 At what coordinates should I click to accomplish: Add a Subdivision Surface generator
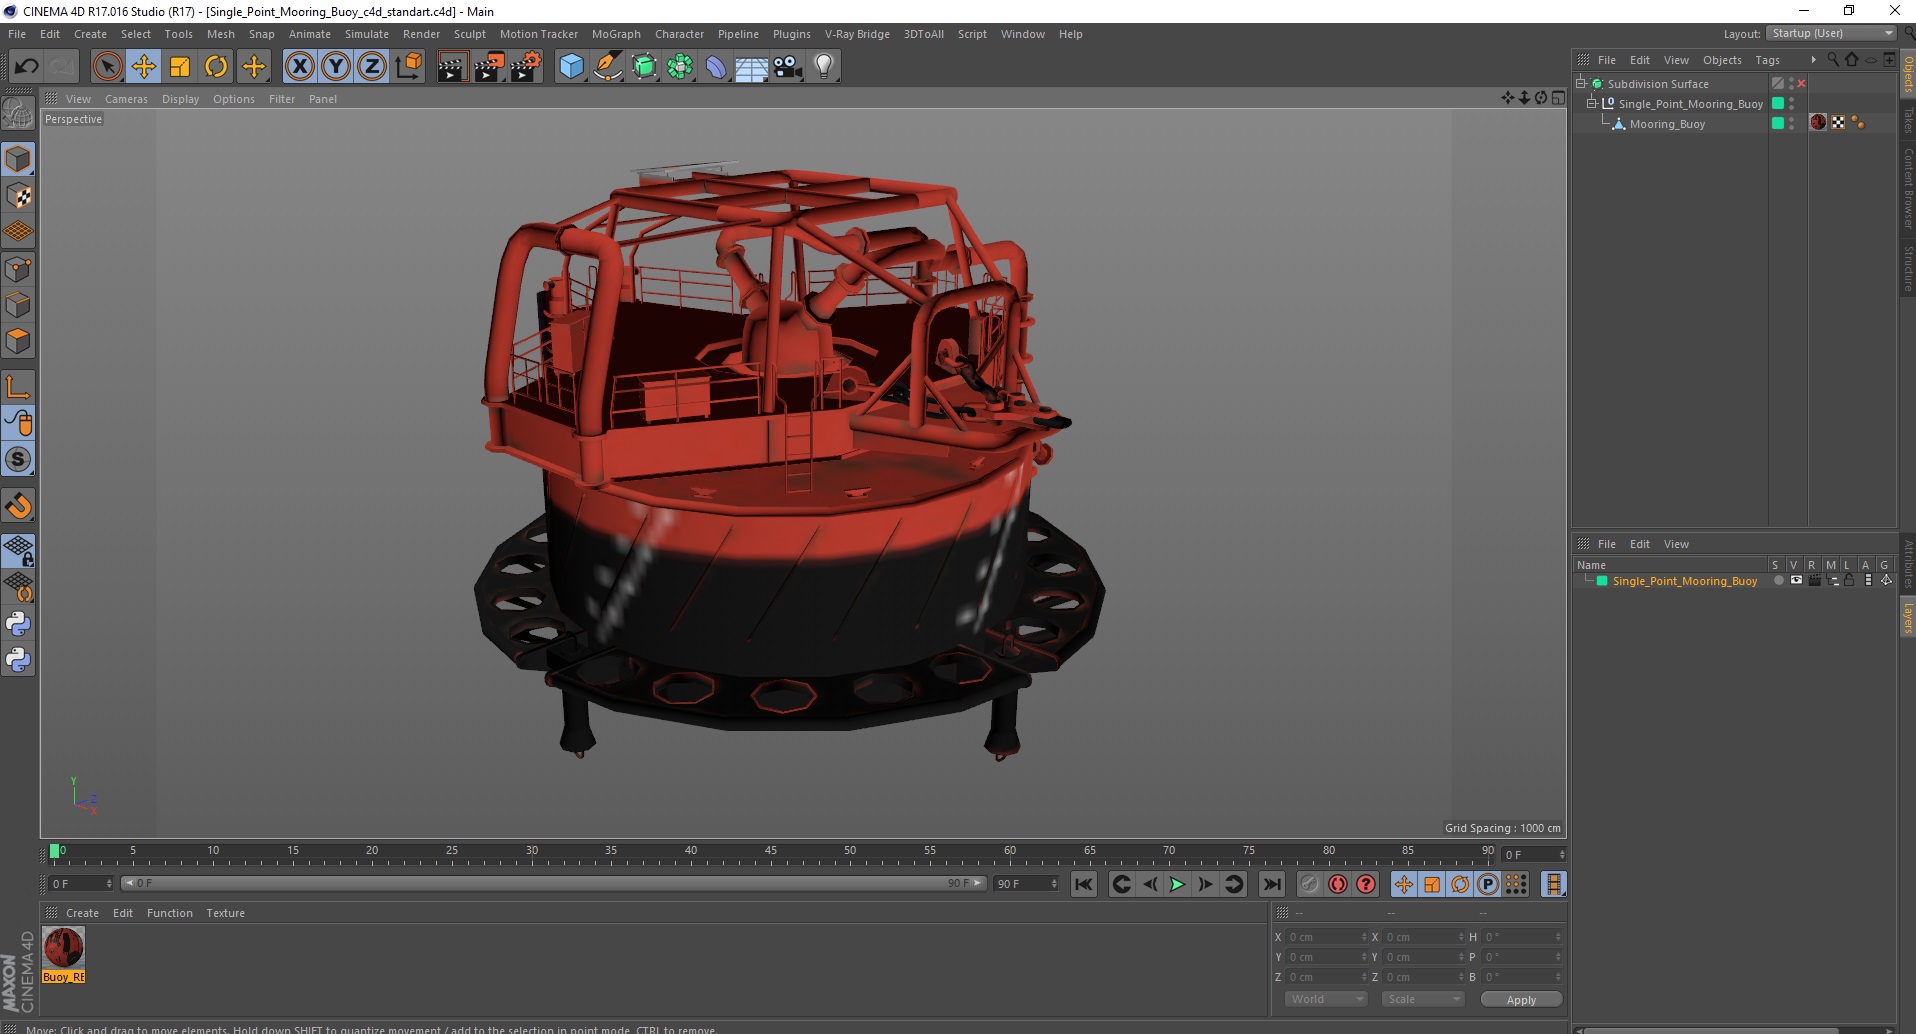(644, 67)
